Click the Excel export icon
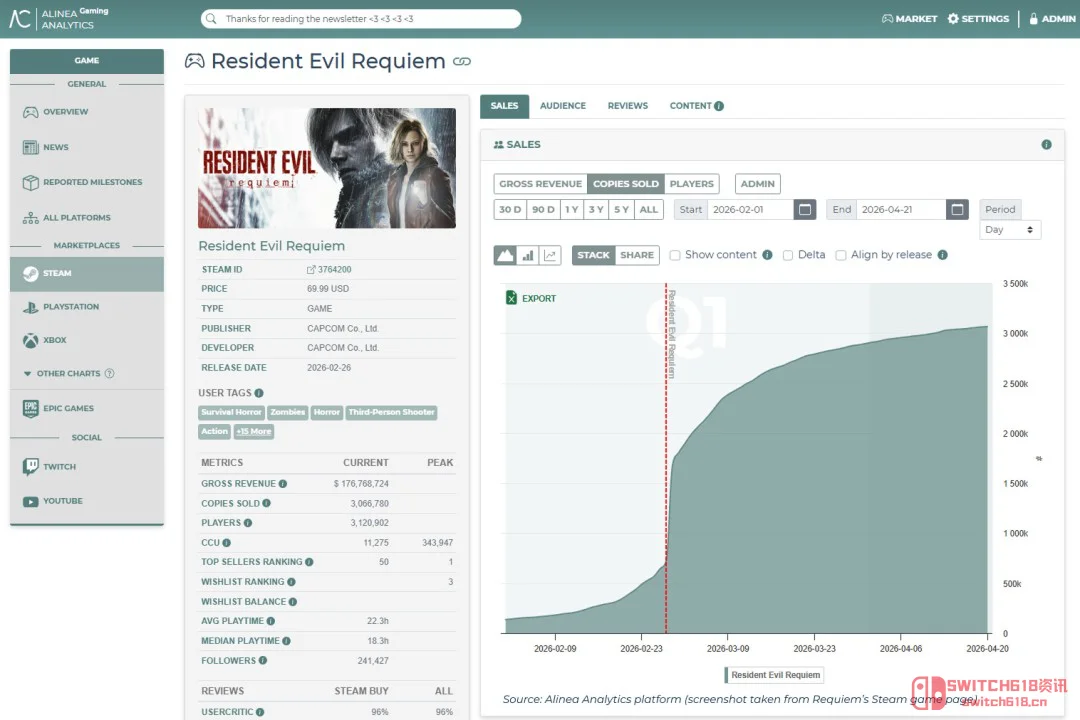The image size is (1080, 720). (512, 298)
